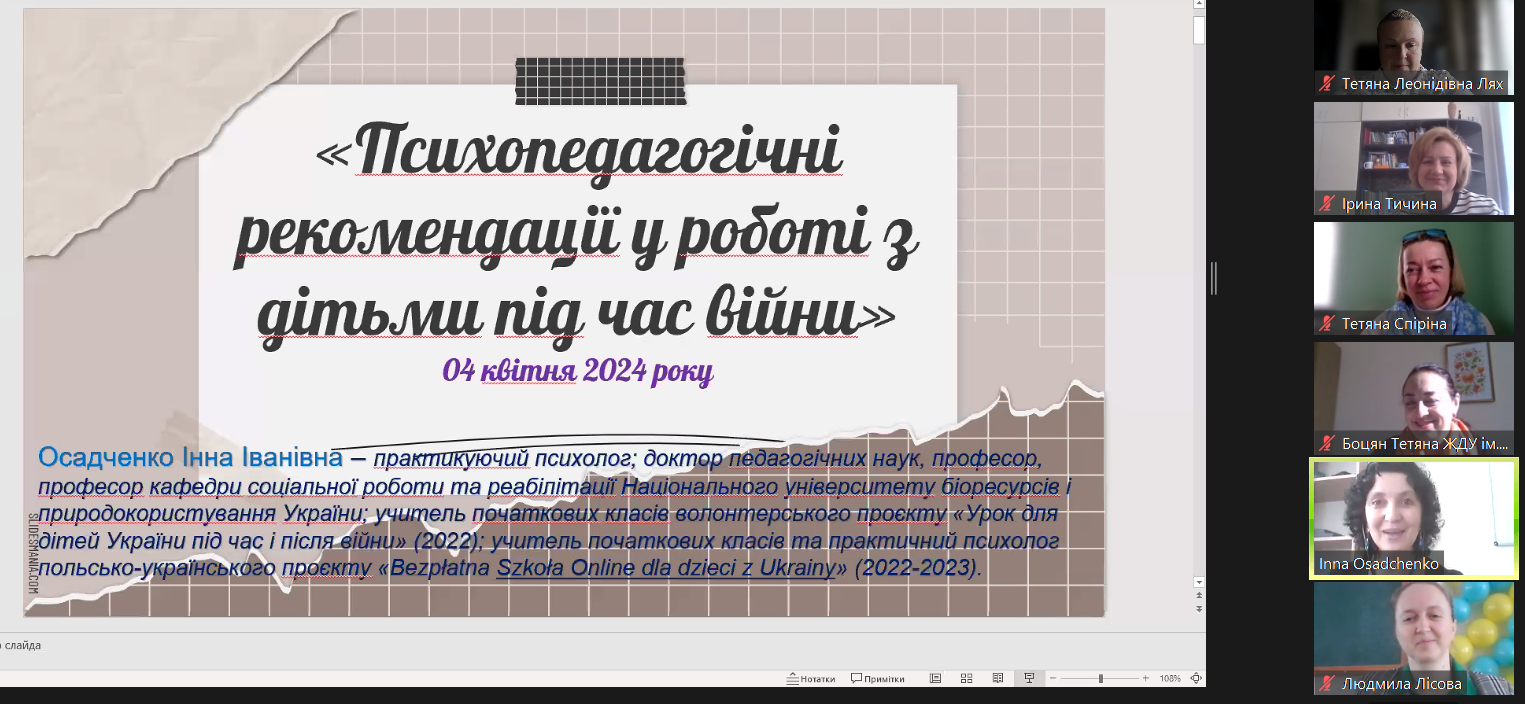Switch to Reading view icon
The width and height of the screenshot is (1525, 704).
pos(997,678)
